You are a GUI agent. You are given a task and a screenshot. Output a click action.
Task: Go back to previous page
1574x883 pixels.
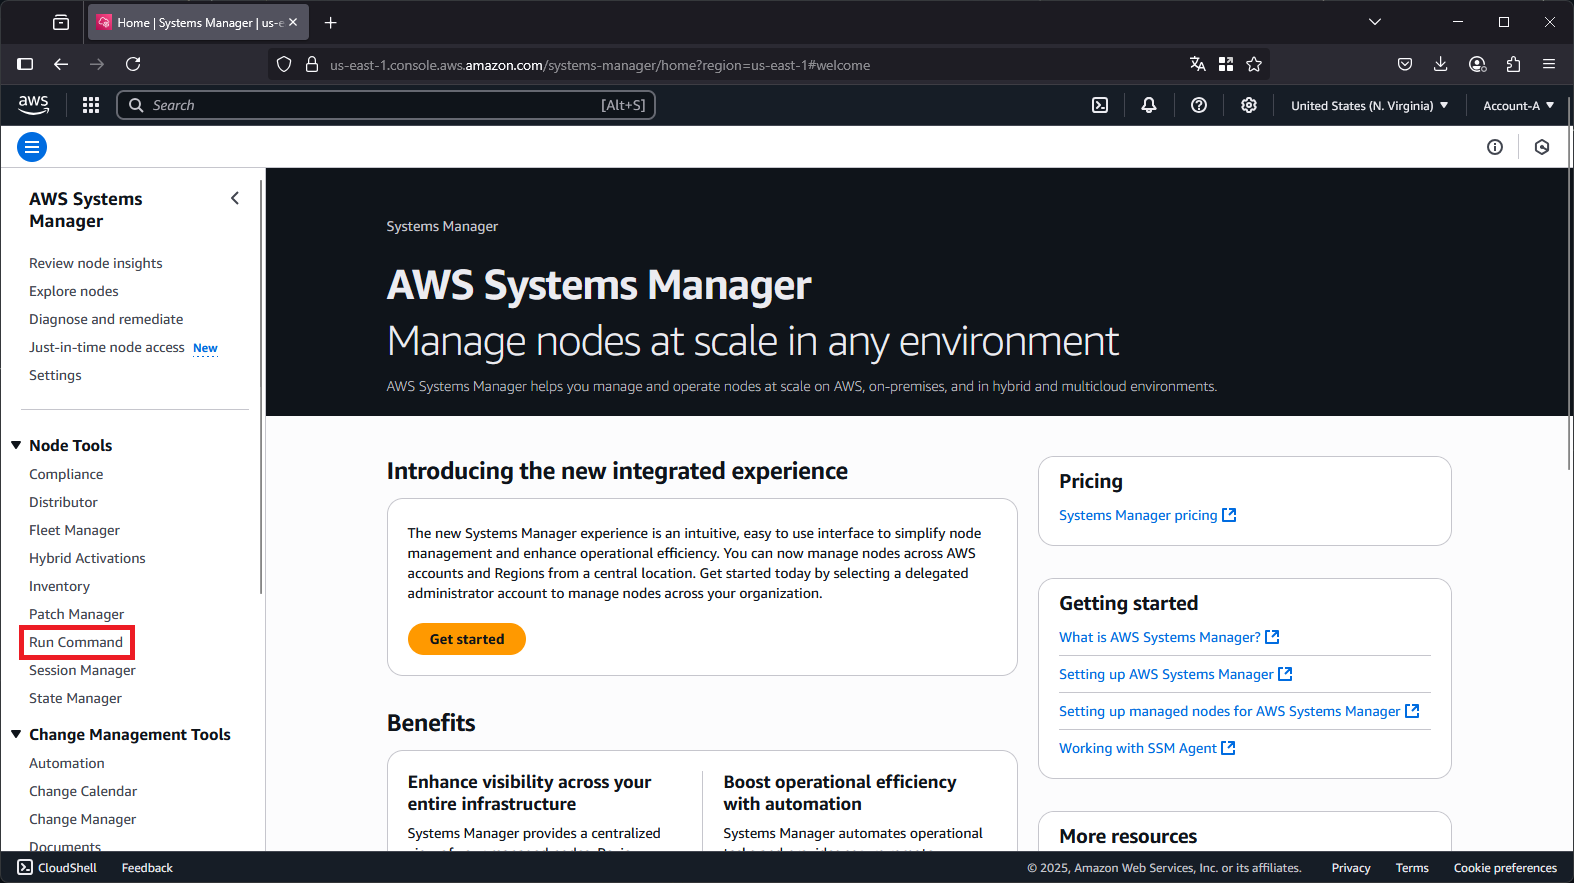tap(61, 64)
